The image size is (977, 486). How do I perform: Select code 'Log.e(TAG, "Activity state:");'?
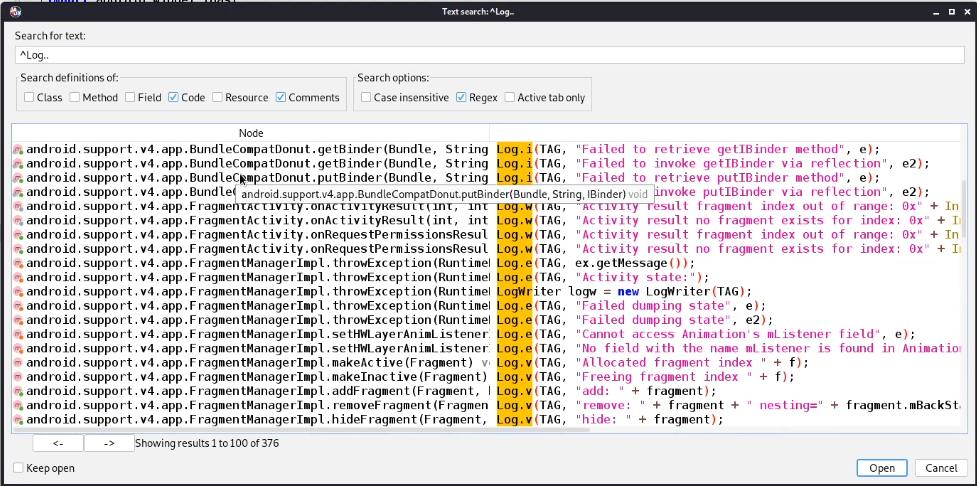pyautogui.click(x=603, y=277)
